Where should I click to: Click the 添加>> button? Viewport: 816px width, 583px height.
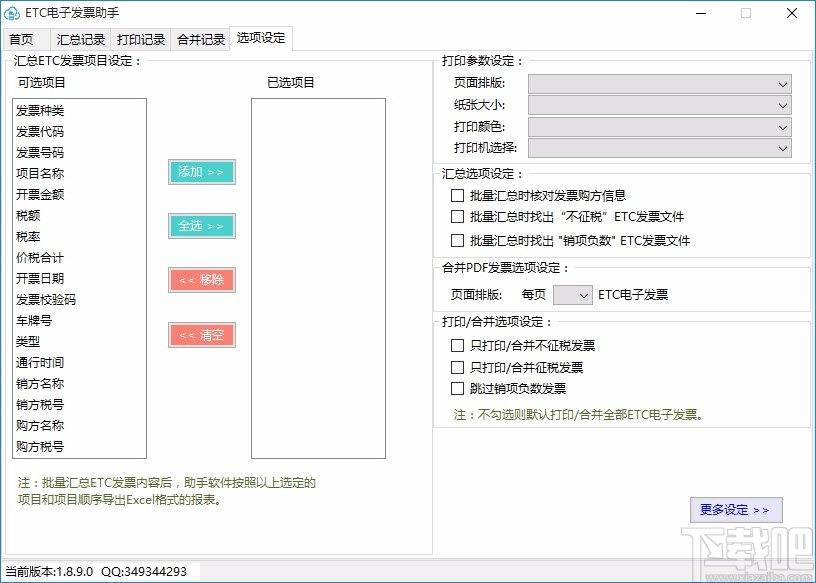201,172
